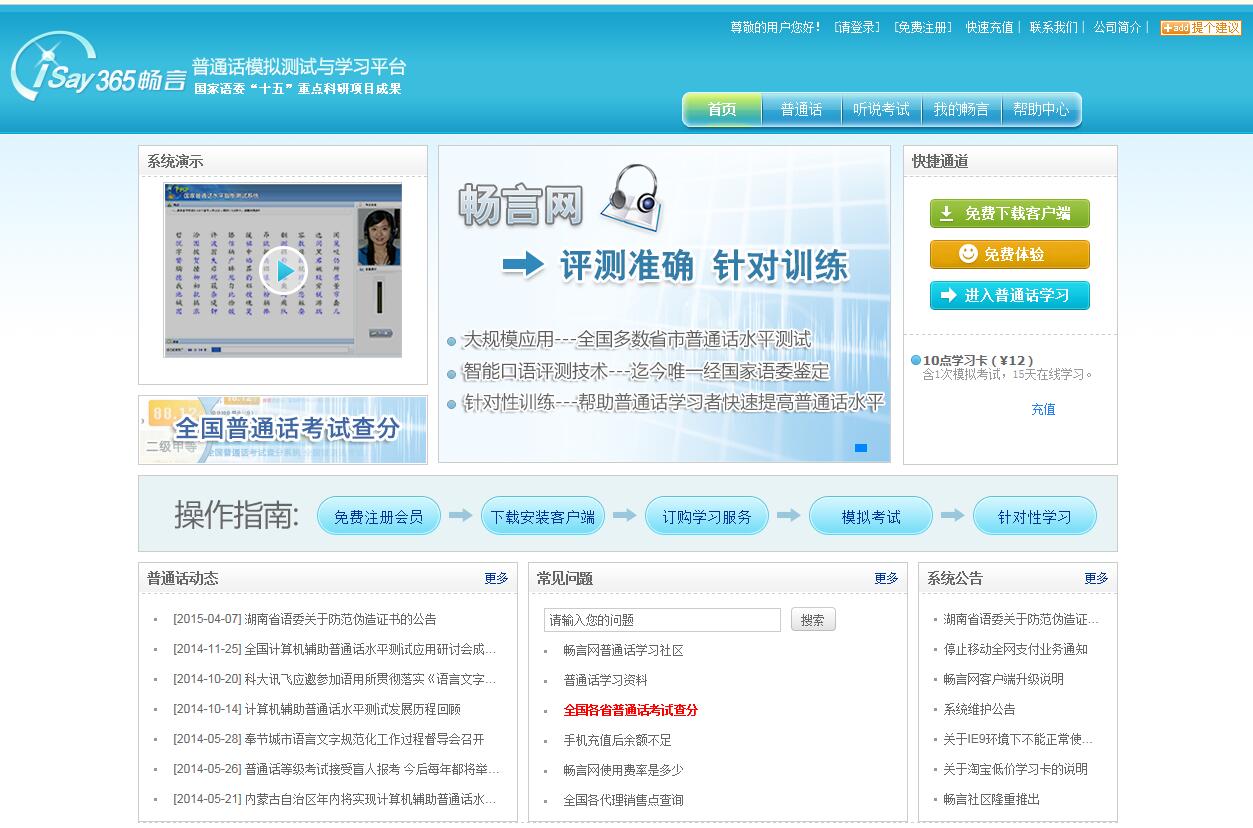
Task: Open the 全国普通话考试查分 banner
Action: click(x=282, y=430)
